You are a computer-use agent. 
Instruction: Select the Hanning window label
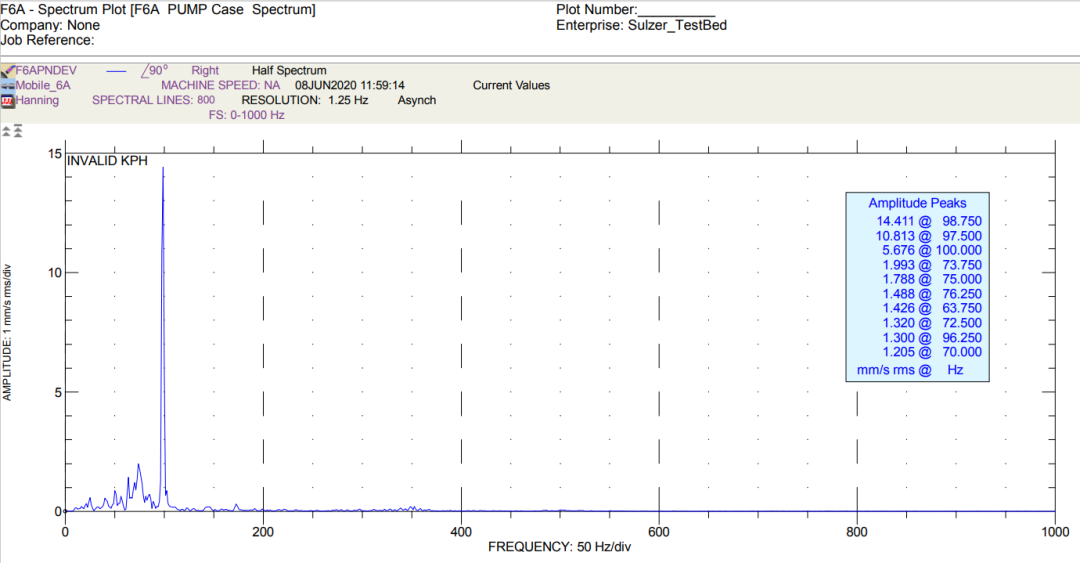[37, 100]
